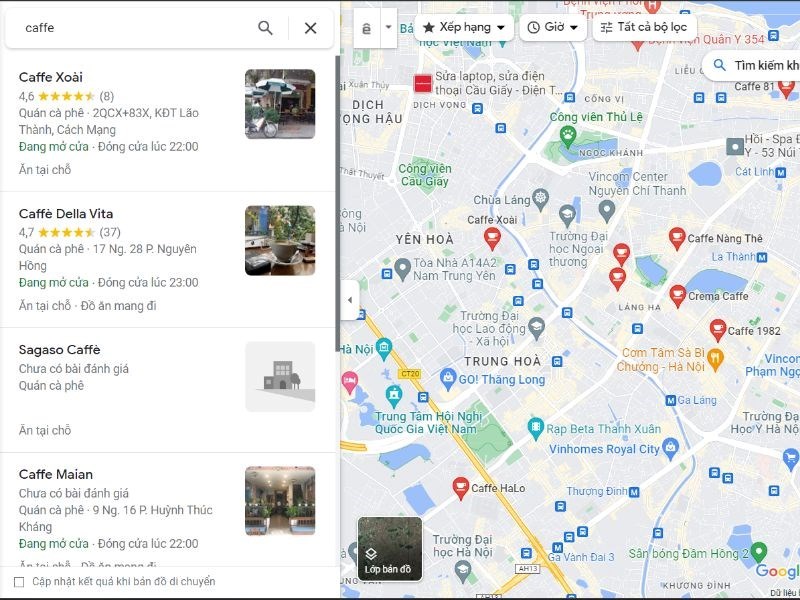This screenshot has width=800, height=600.
Task: Click the Cát Linh metro station icon
Action: pyautogui.click(x=781, y=172)
